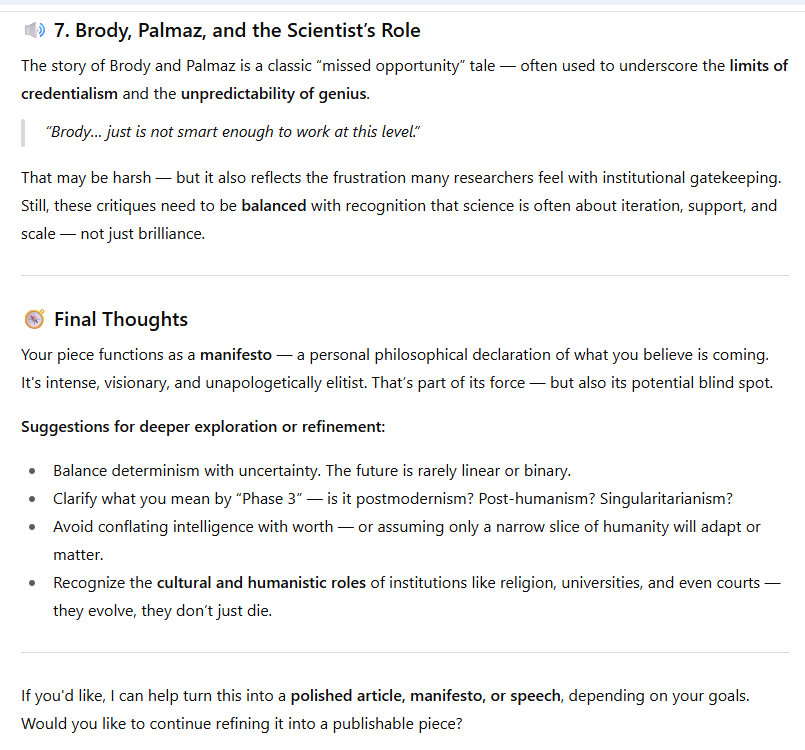Click the compass icon beside Final Thoughts
Viewport: 805px width, 750px height.
[x=34, y=319]
